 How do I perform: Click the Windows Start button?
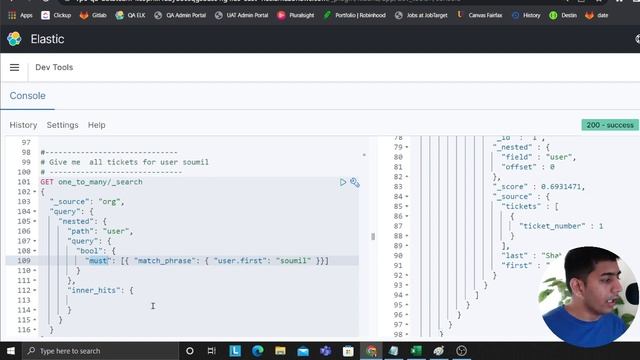point(11,351)
